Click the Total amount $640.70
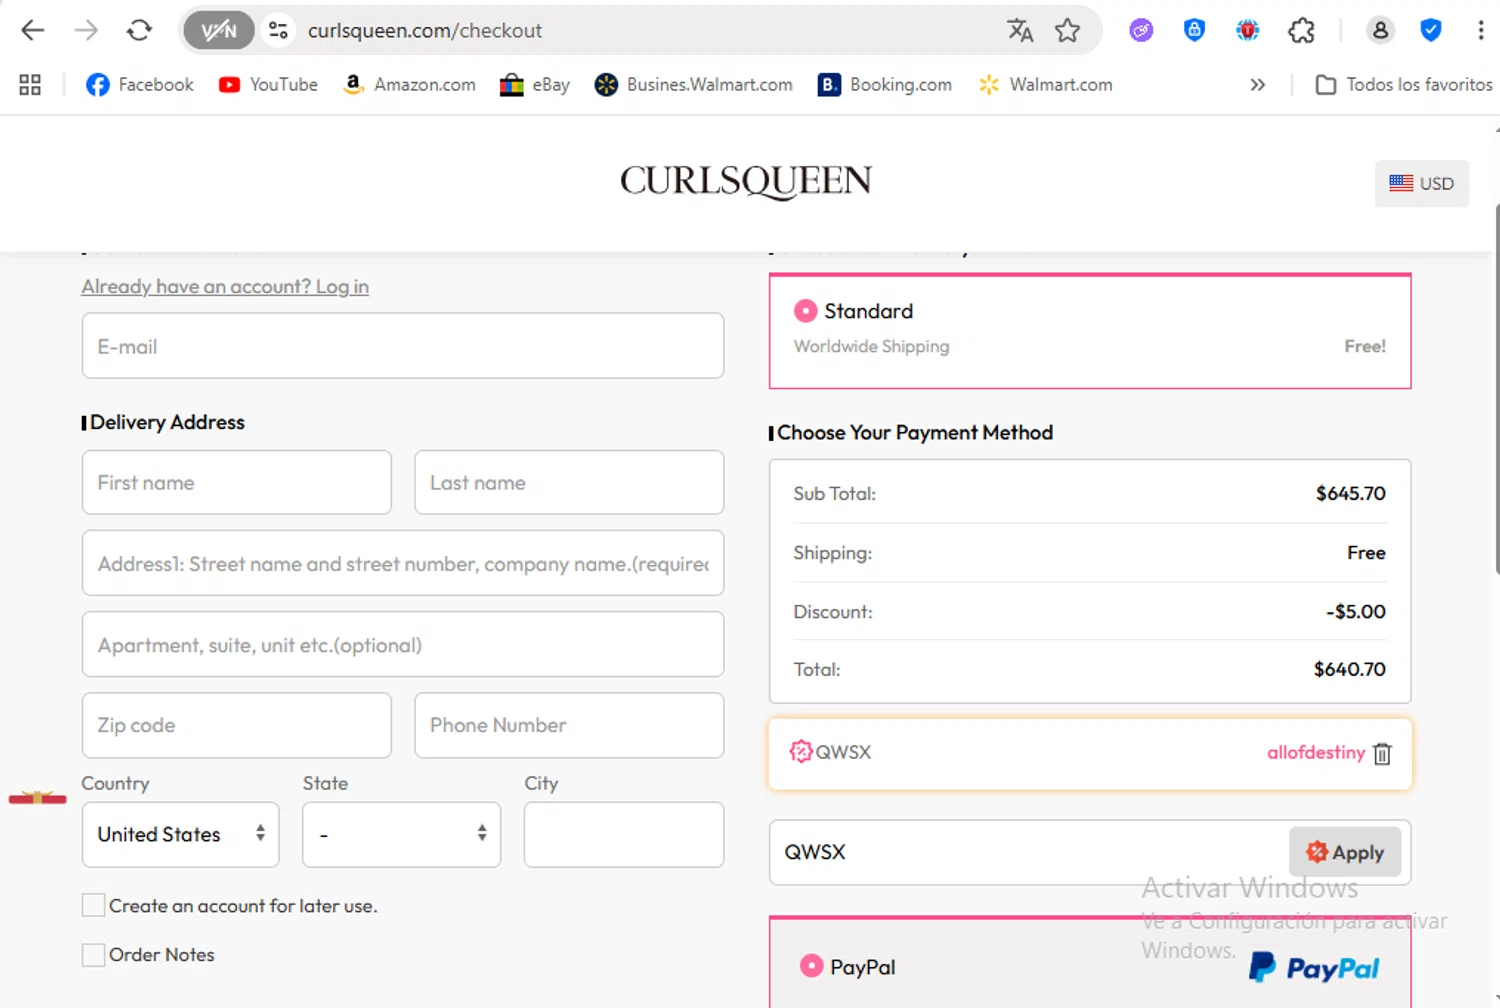 point(1350,669)
